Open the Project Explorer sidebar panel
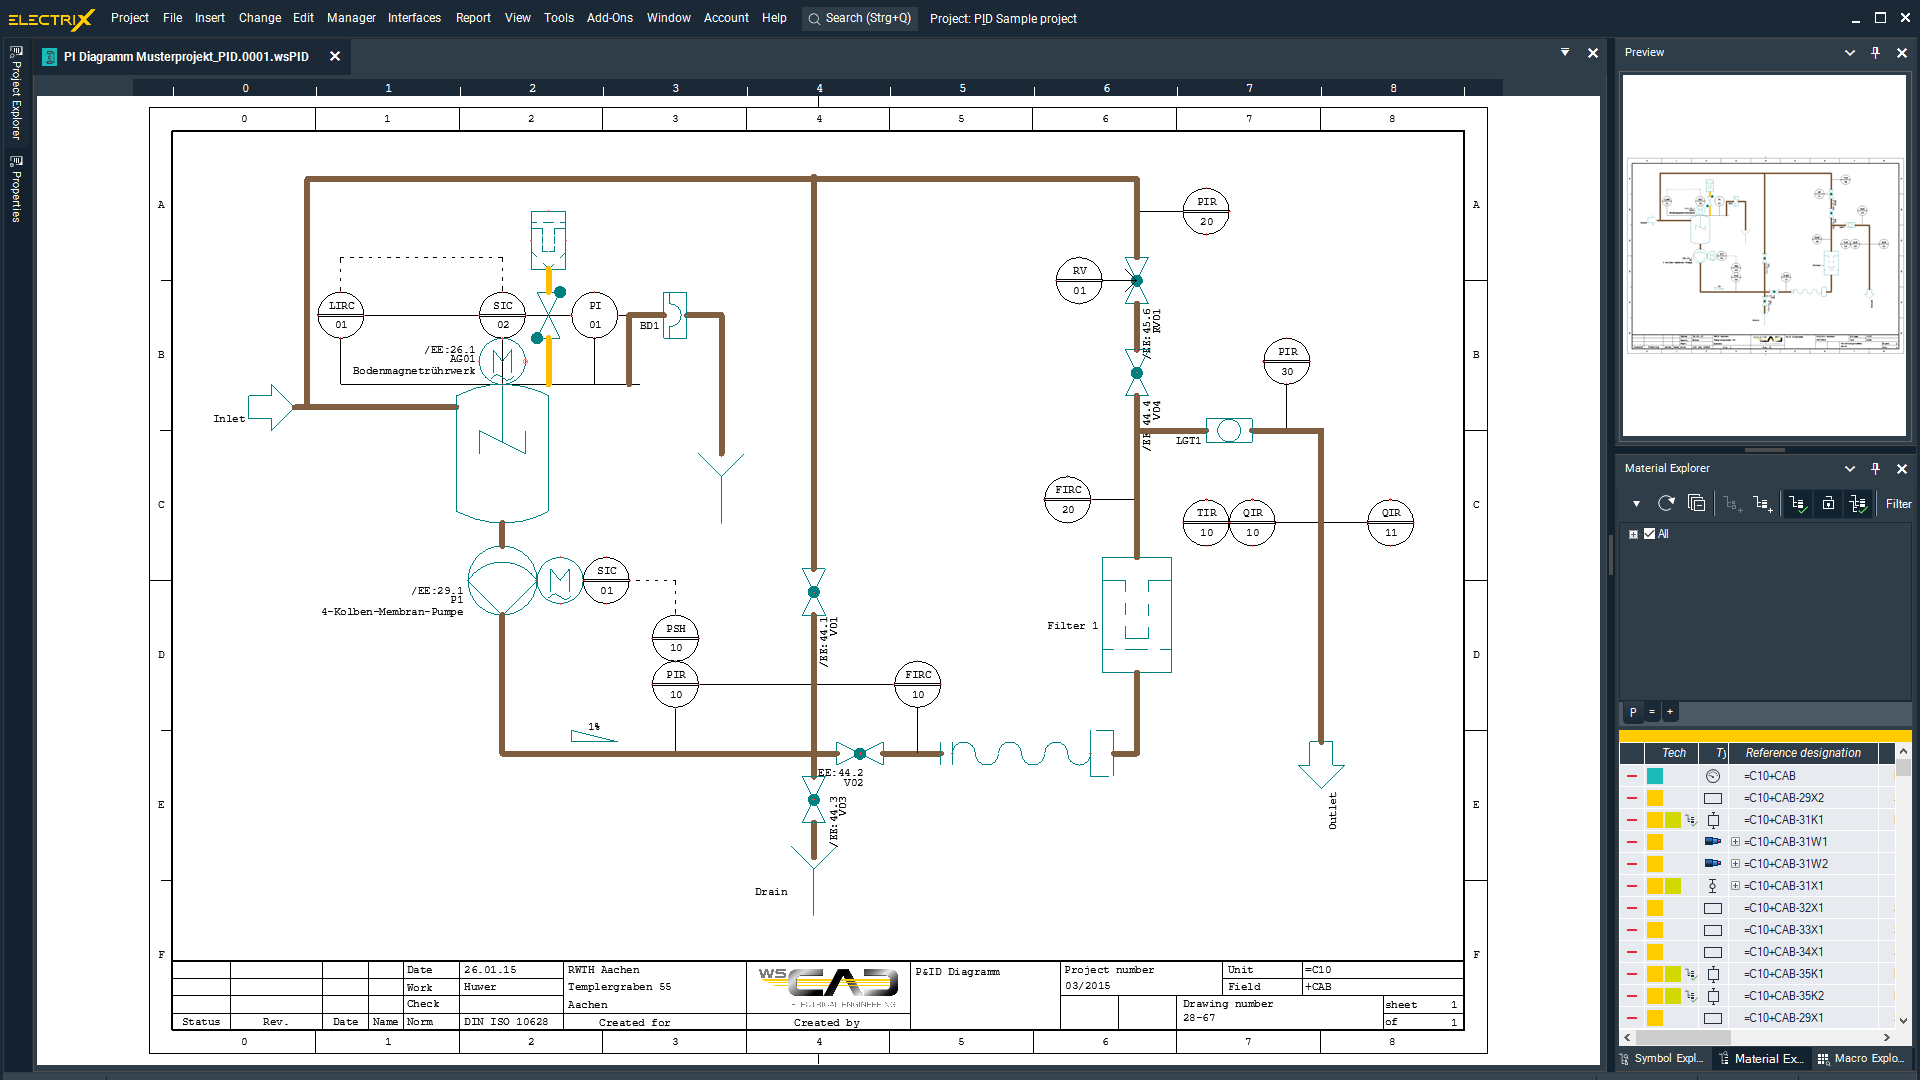Viewport: 1920px width, 1080px height. 16,93
